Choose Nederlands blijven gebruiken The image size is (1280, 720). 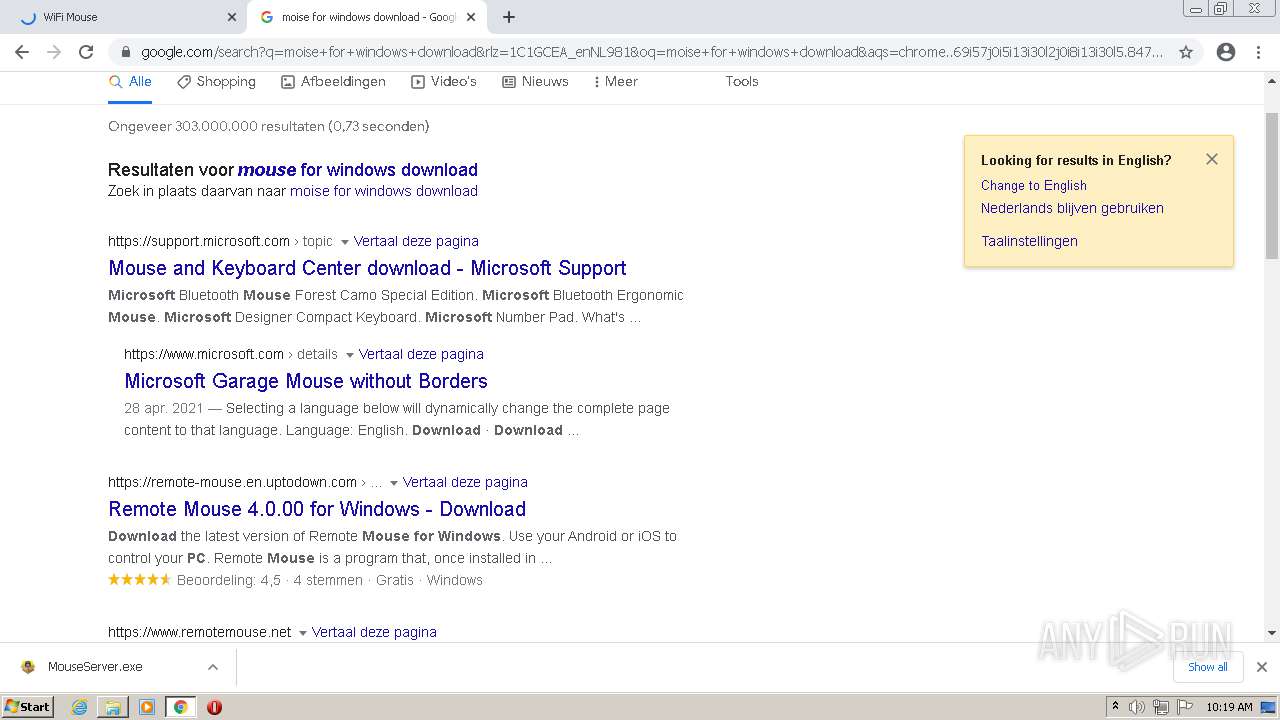tap(1072, 208)
